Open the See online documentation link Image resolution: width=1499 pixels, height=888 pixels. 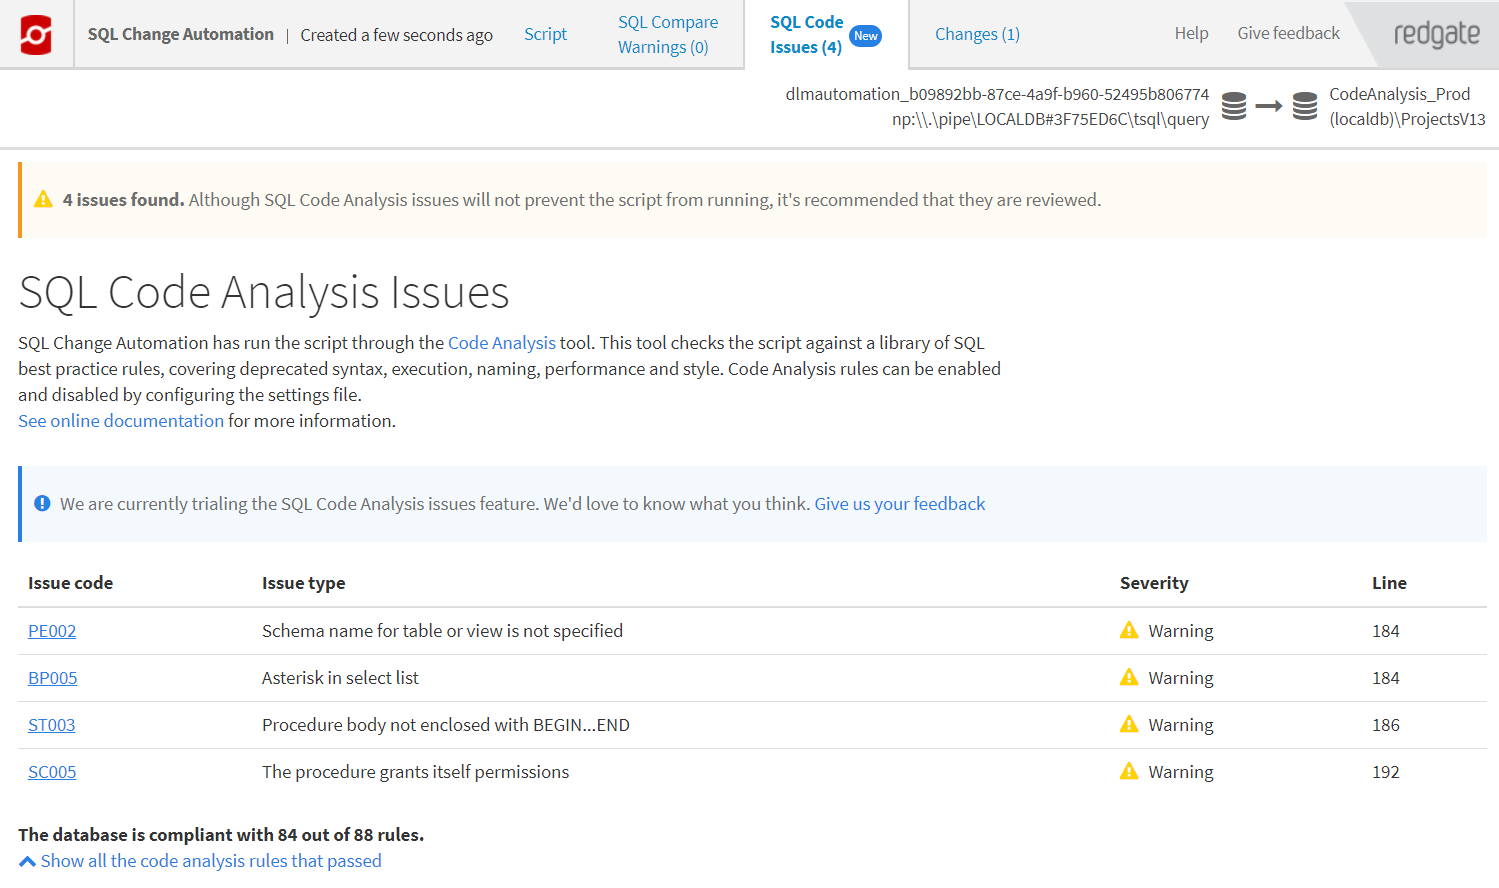click(121, 421)
